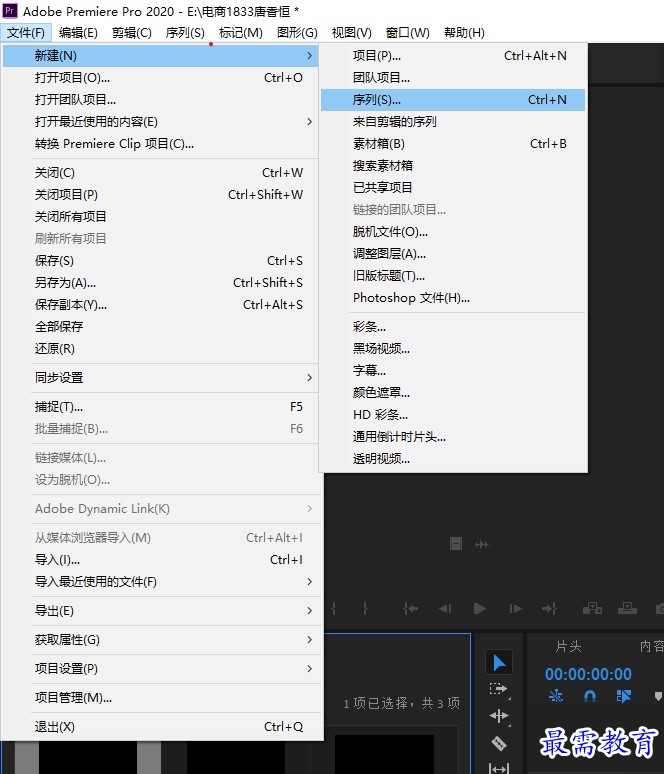Select the Selection tool arrow
This screenshot has width=664, height=774.
click(x=499, y=662)
